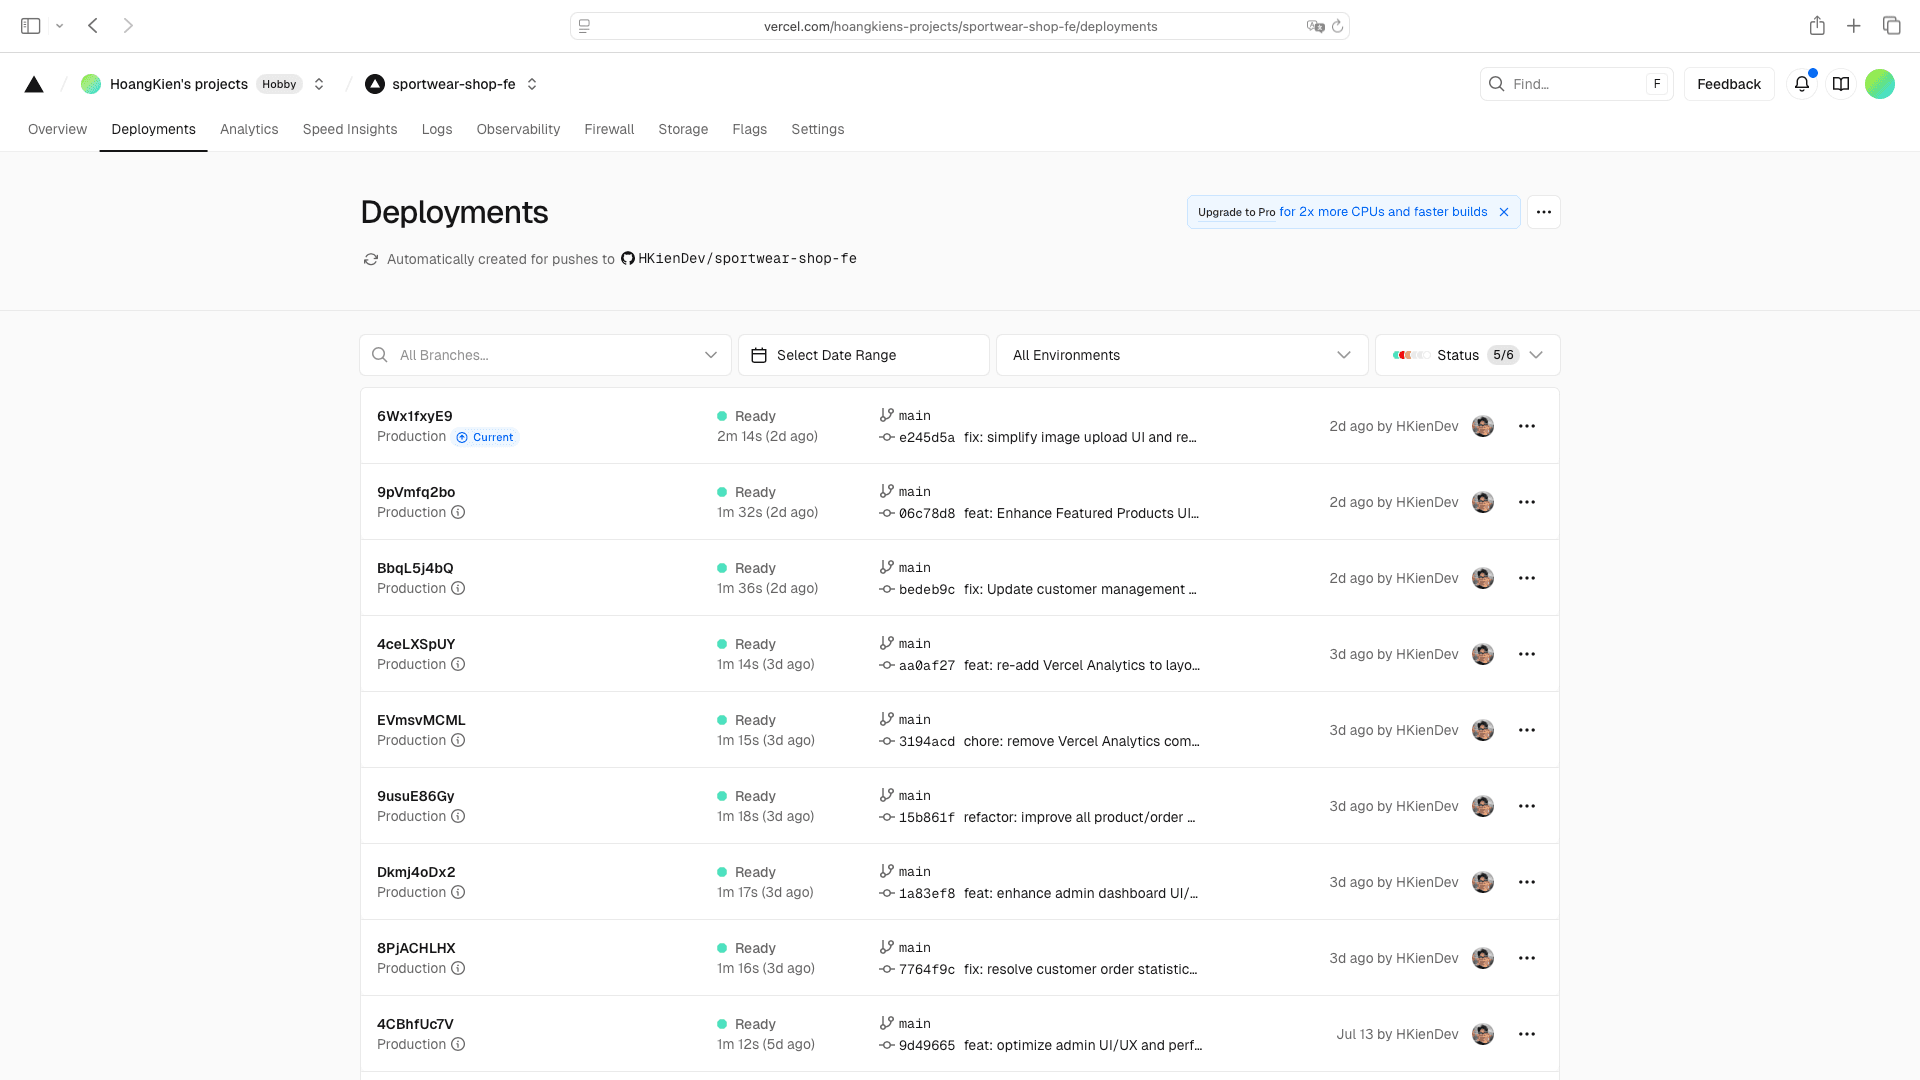The image size is (1920, 1080).
Task: Switch to the Analytics tab
Action: 249,129
